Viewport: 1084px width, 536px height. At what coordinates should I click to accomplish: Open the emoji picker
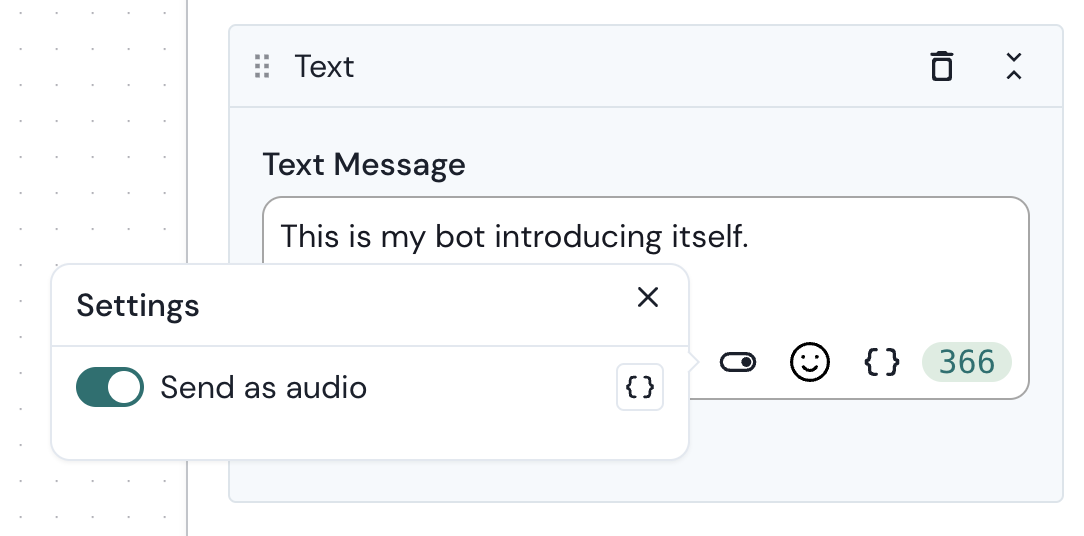tap(810, 362)
